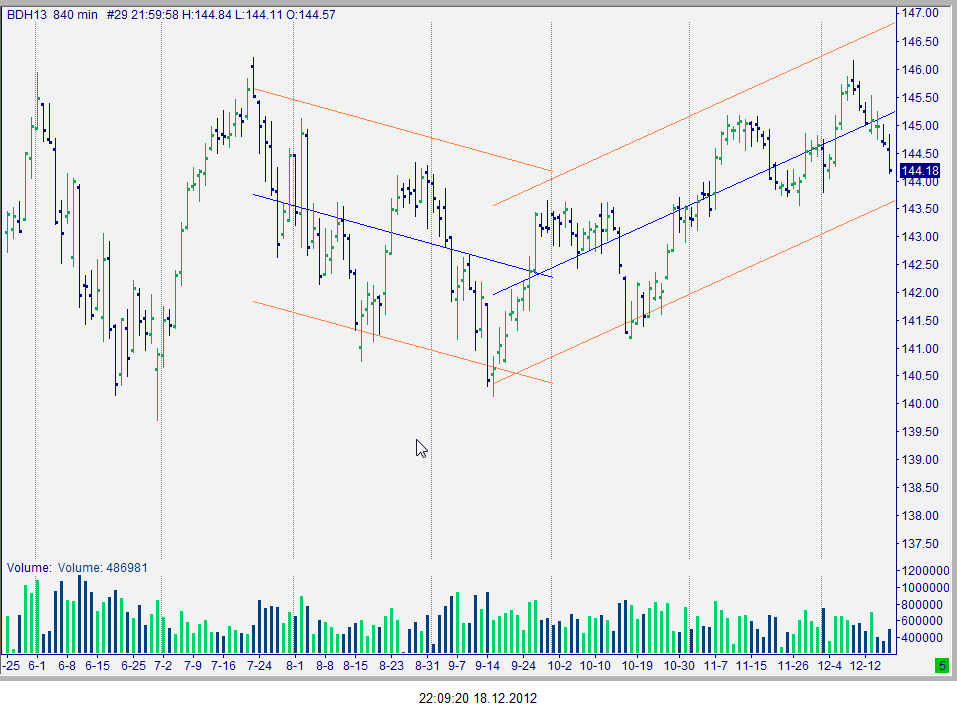Click the Volume: 486981 readout
Image resolution: width=957 pixels, height=715 pixels.
coord(103,568)
